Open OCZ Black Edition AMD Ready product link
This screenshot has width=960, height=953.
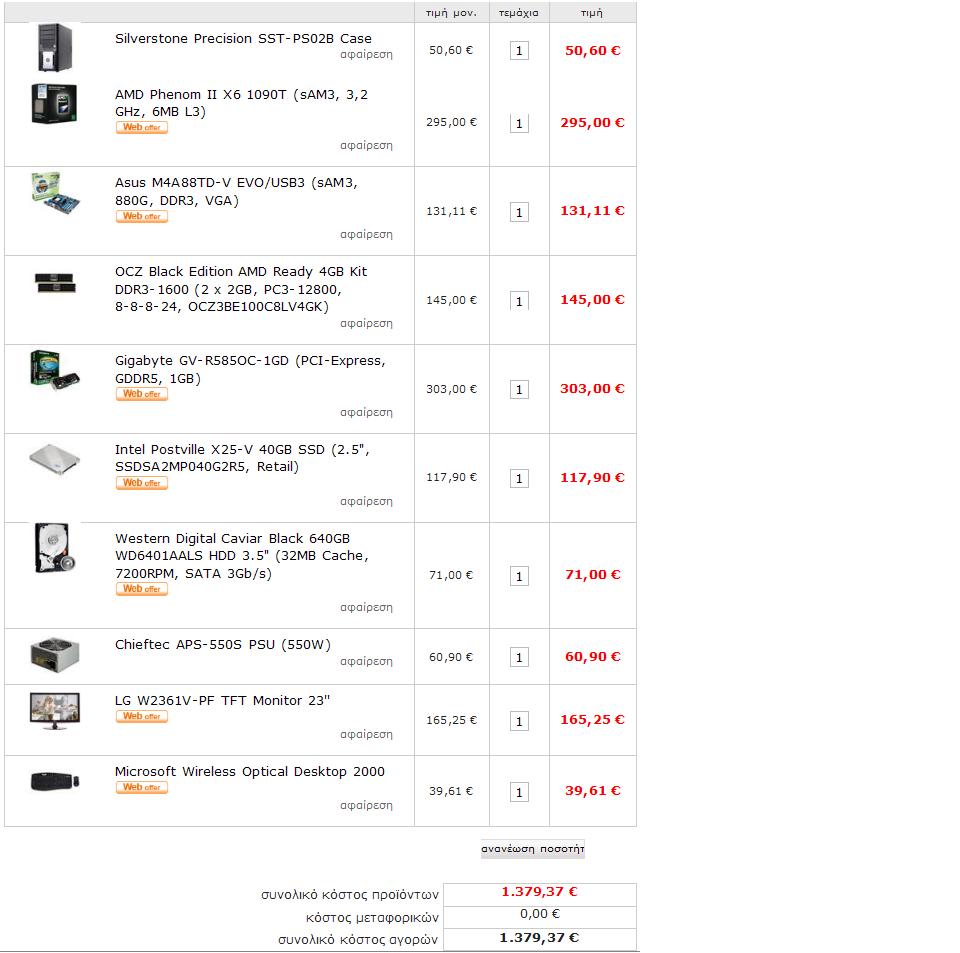tap(241, 289)
